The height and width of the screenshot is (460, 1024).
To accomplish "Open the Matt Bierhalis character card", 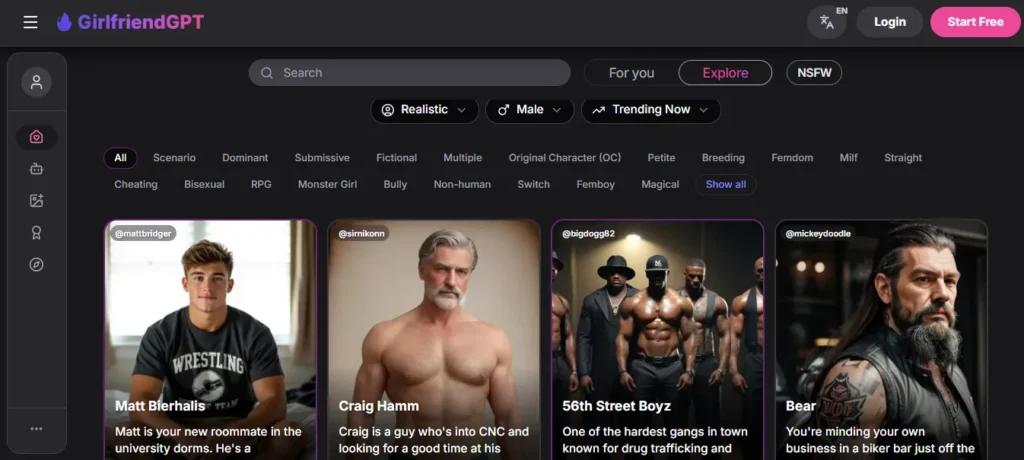I will (211, 340).
